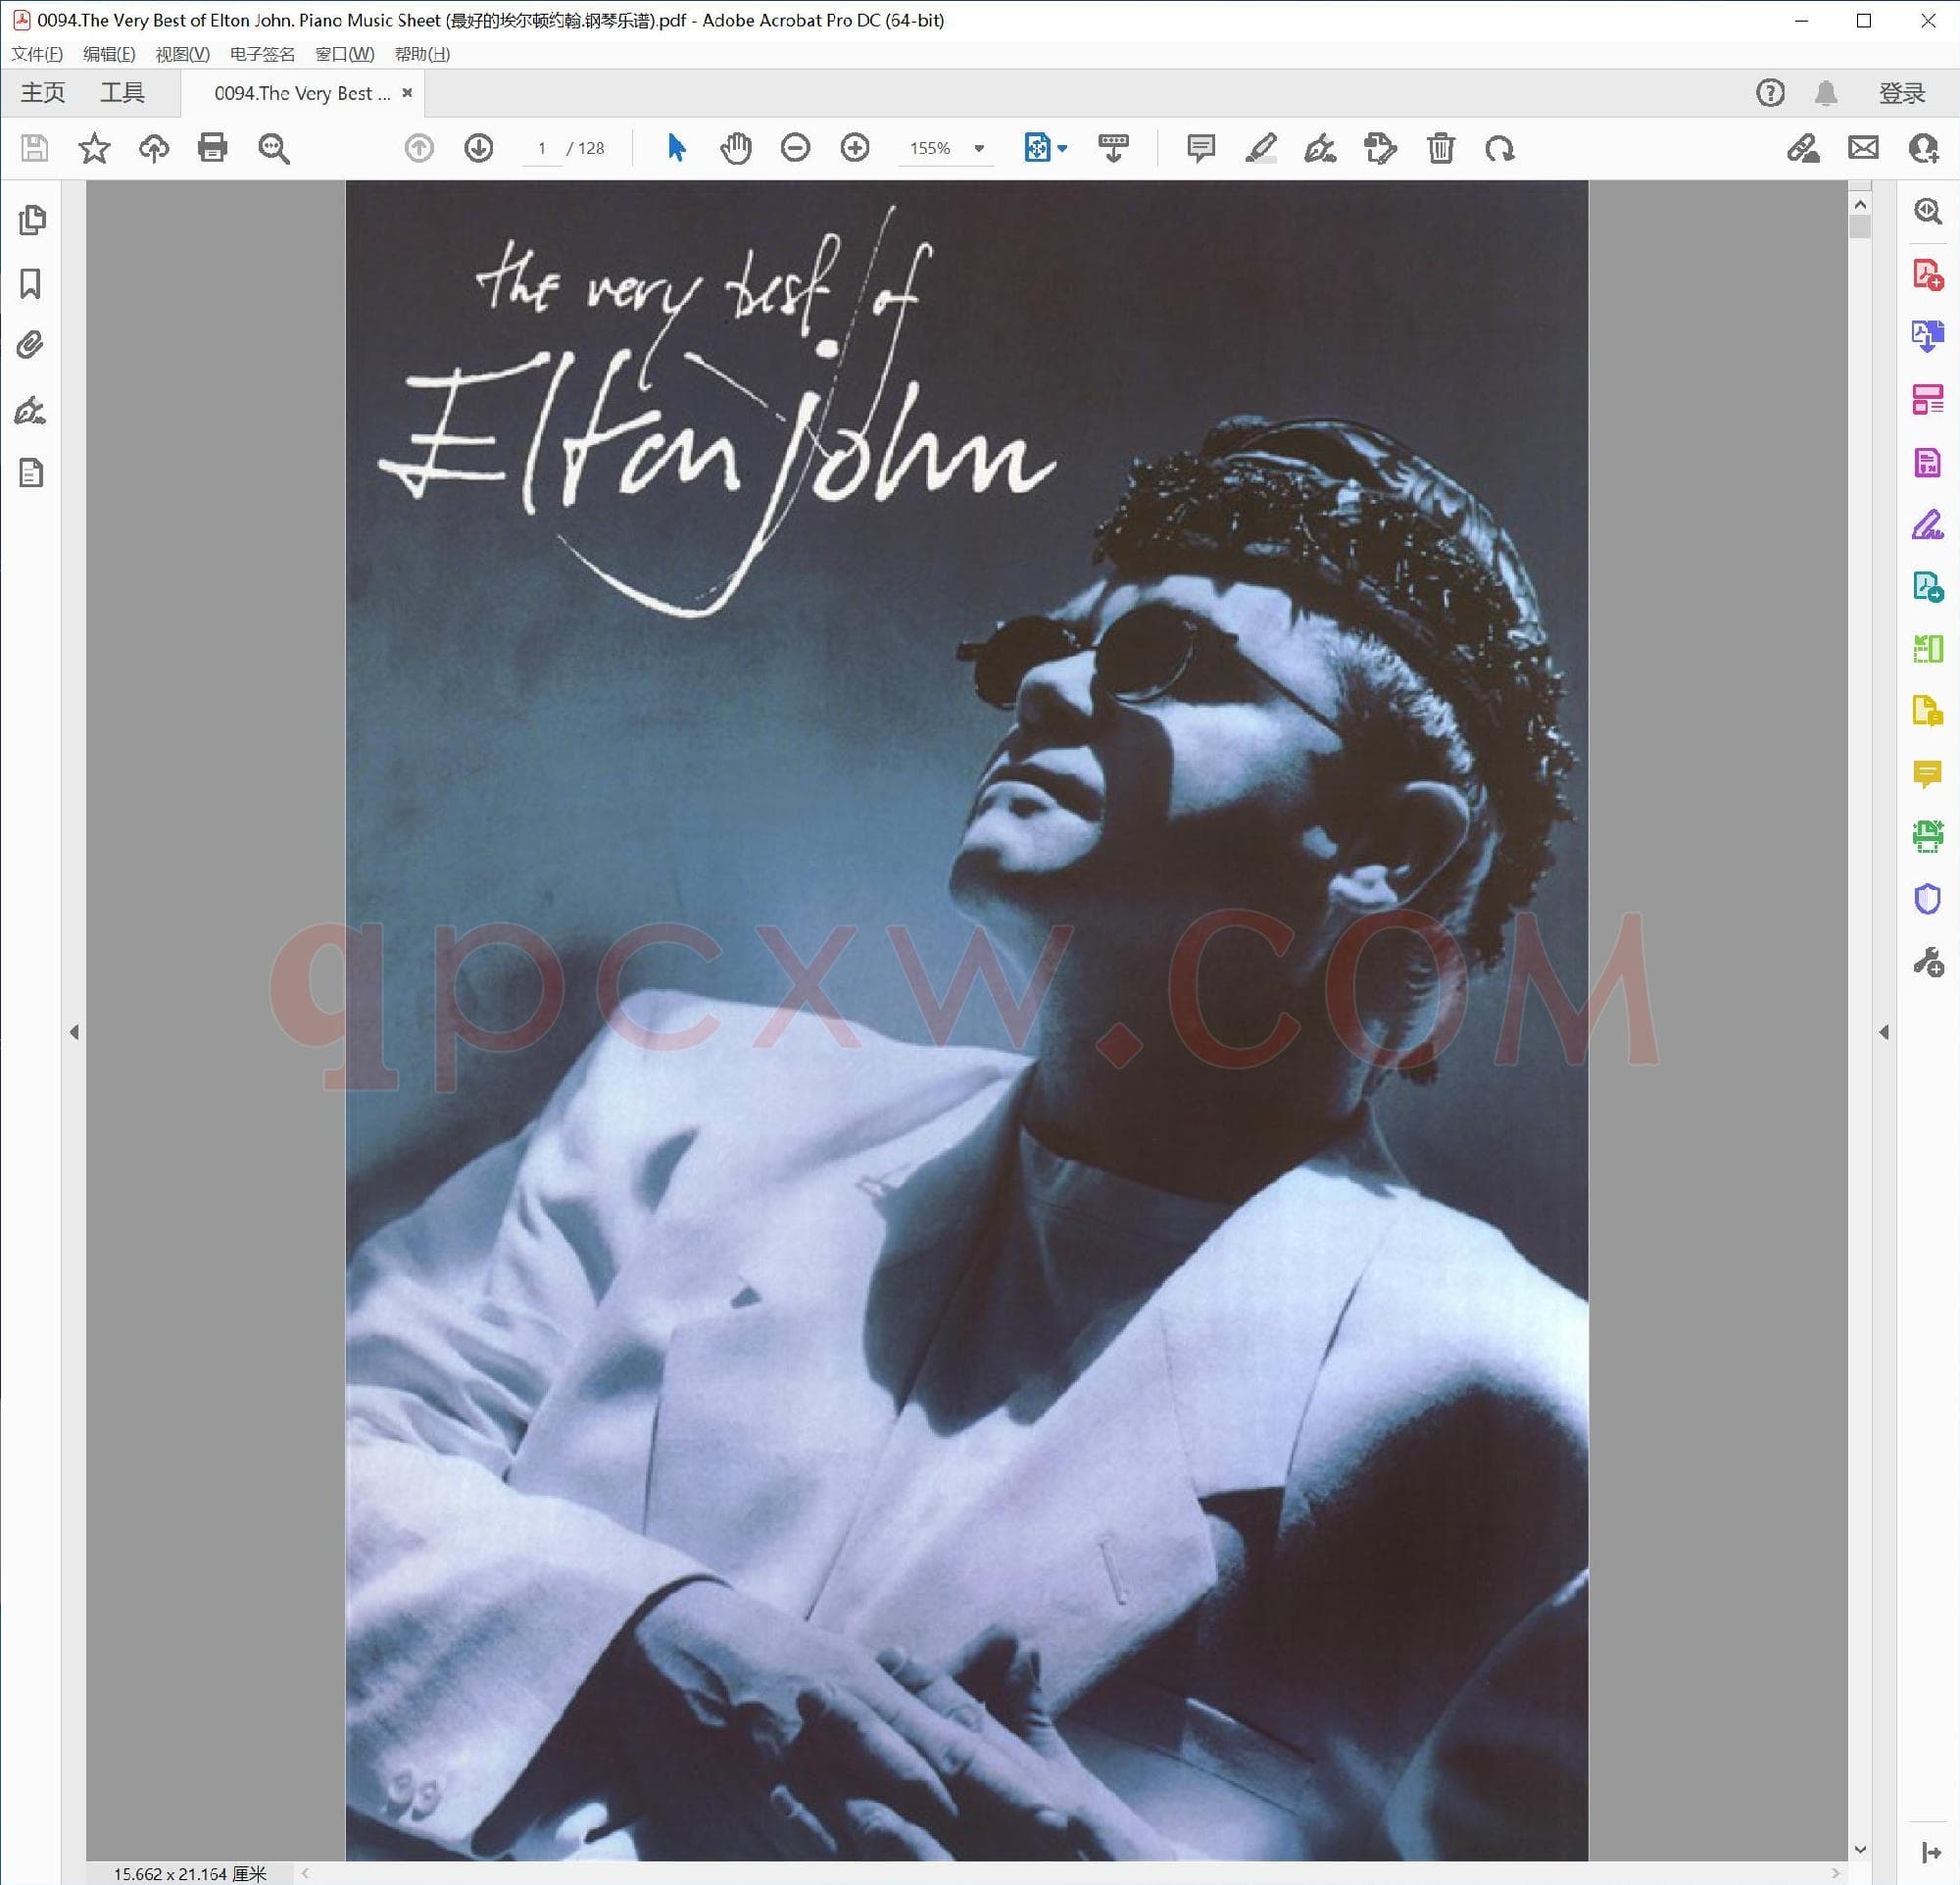The width and height of the screenshot is (1960, 1885).
Task: Click the highlight text pen icon
Action: point(1260,148)
